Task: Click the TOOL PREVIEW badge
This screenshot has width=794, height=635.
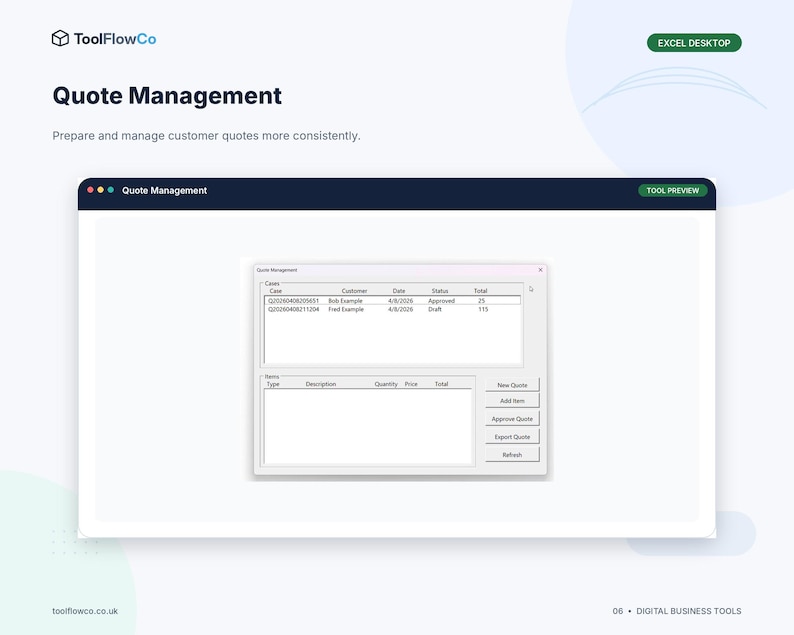Action: (672, 190)
